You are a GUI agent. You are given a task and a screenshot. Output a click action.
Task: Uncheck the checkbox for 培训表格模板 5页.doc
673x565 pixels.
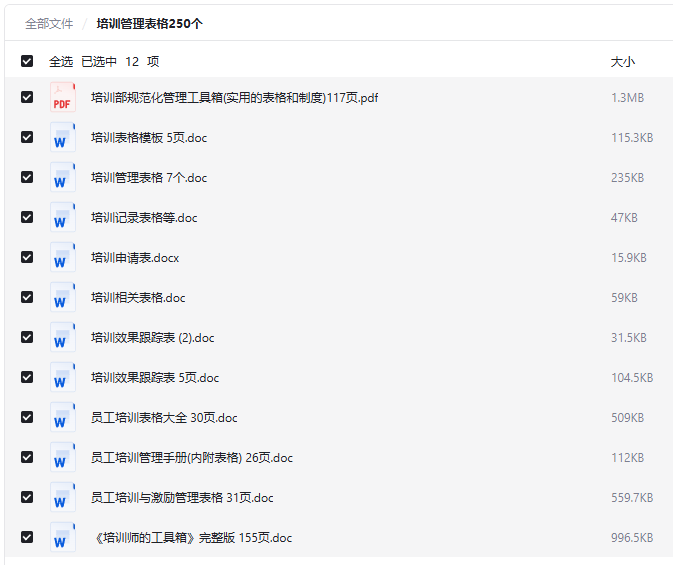27,137
